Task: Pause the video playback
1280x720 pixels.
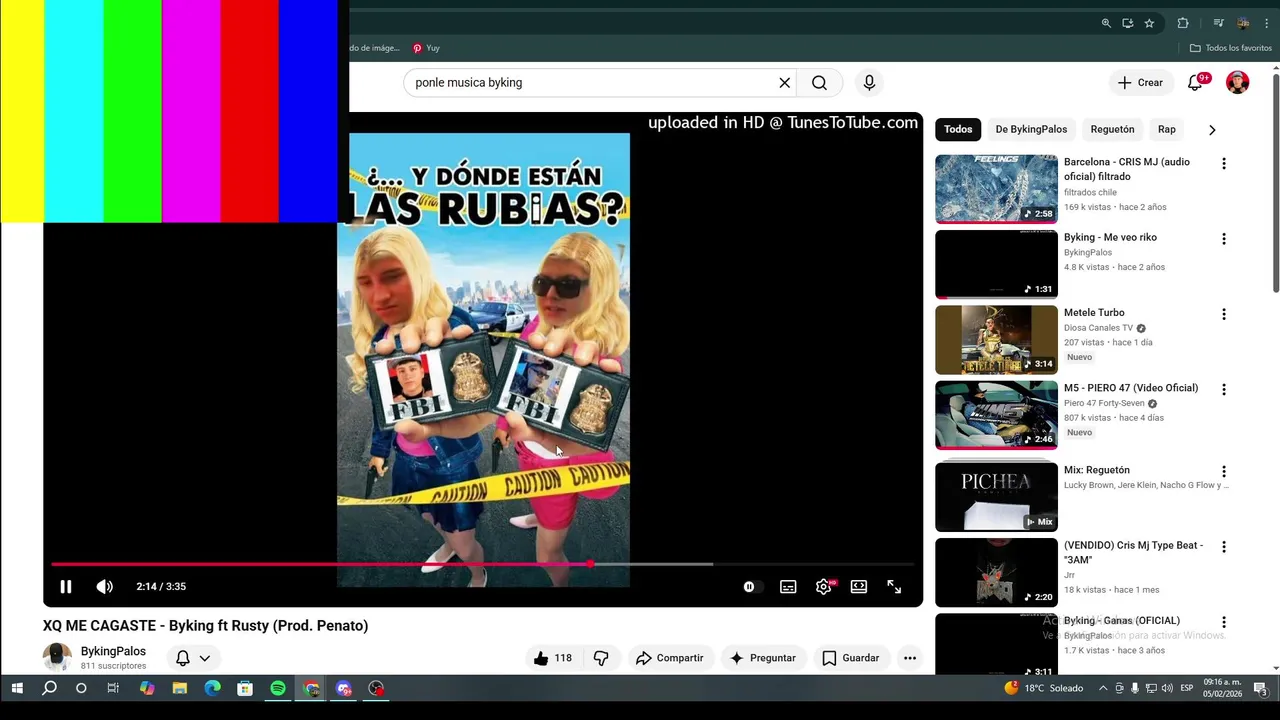Action: coord(66,587)
